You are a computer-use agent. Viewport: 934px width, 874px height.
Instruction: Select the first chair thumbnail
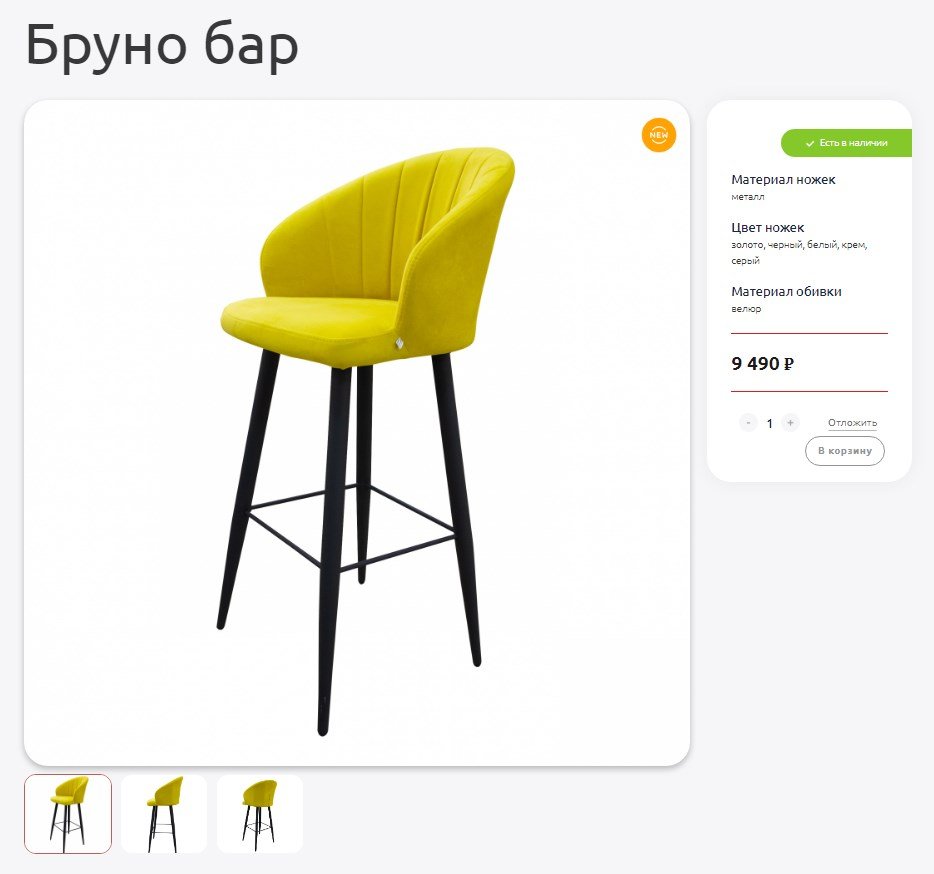(68, 814)
